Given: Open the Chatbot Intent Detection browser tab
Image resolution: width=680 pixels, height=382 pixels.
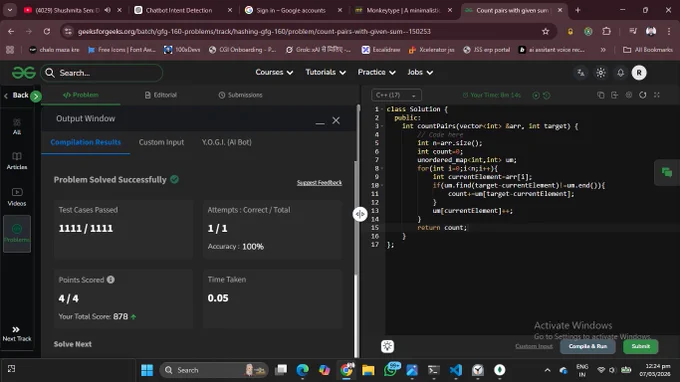Looking at the screenshot, I should (x=183, y=10).
